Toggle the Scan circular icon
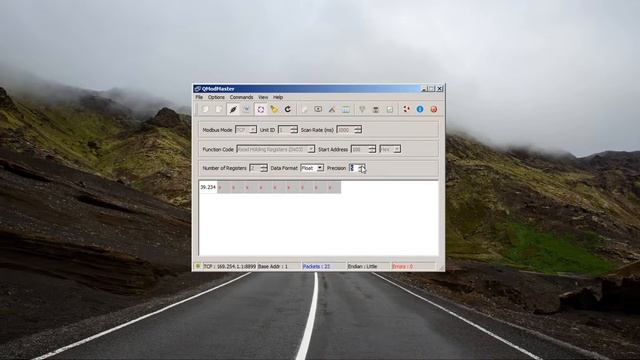The width and height of the screenshot is (640, 360). pos(260,109)
